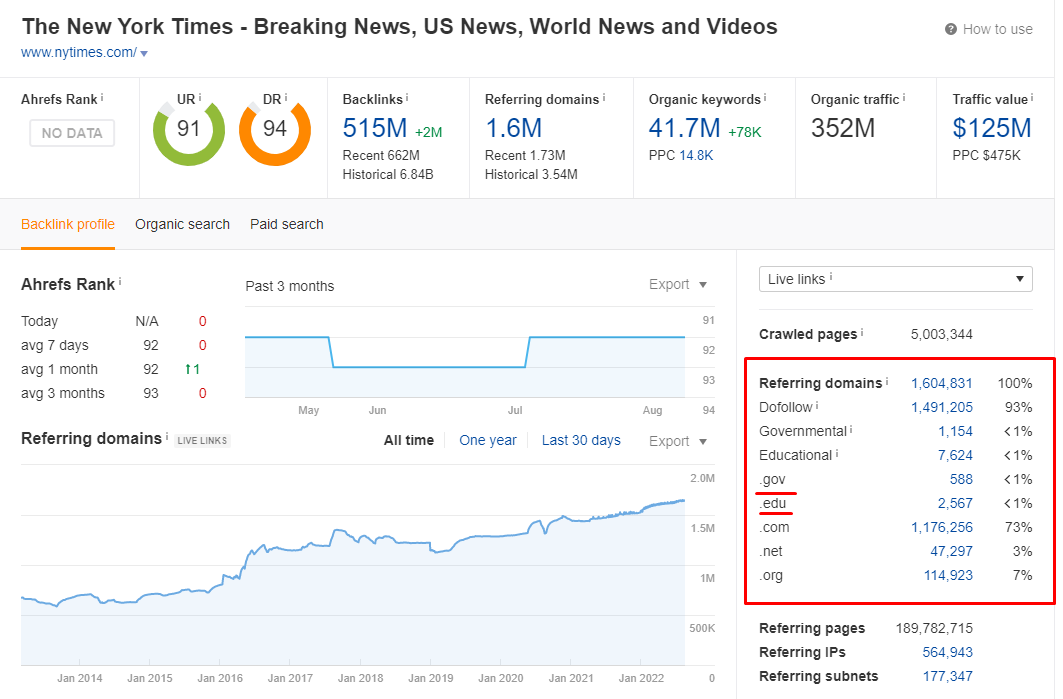This screenshot has width=1063, height=699.
Task: Open the PPC 14.8K keywords link
Action: coord(696,155)
